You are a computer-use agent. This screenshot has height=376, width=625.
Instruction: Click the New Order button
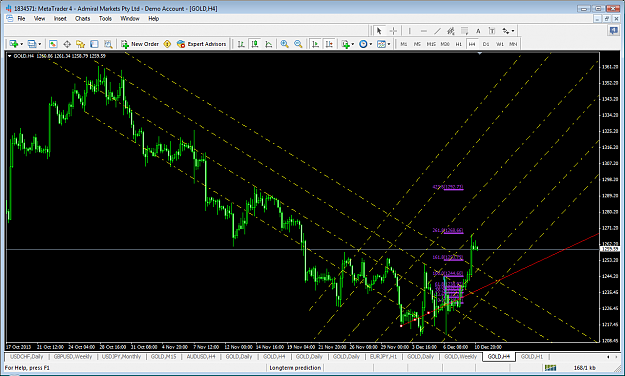(140, 44)
